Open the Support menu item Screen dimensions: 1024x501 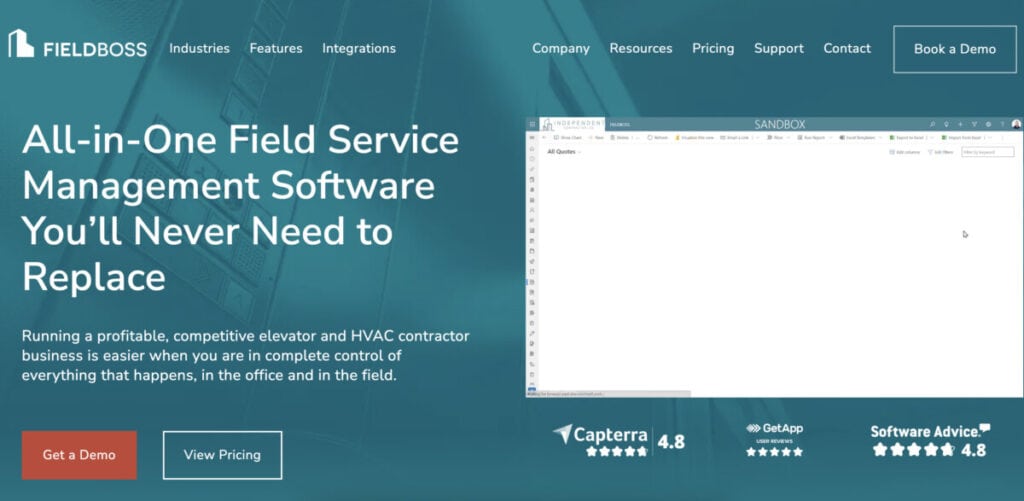pos(778,48)
